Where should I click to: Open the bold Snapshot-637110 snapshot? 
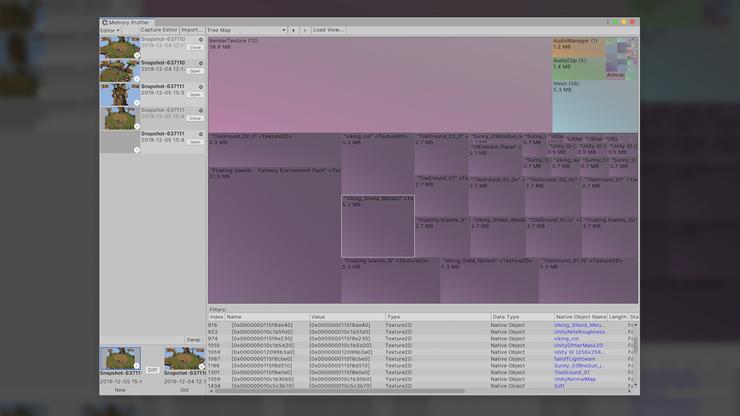[x=195, y=71]
